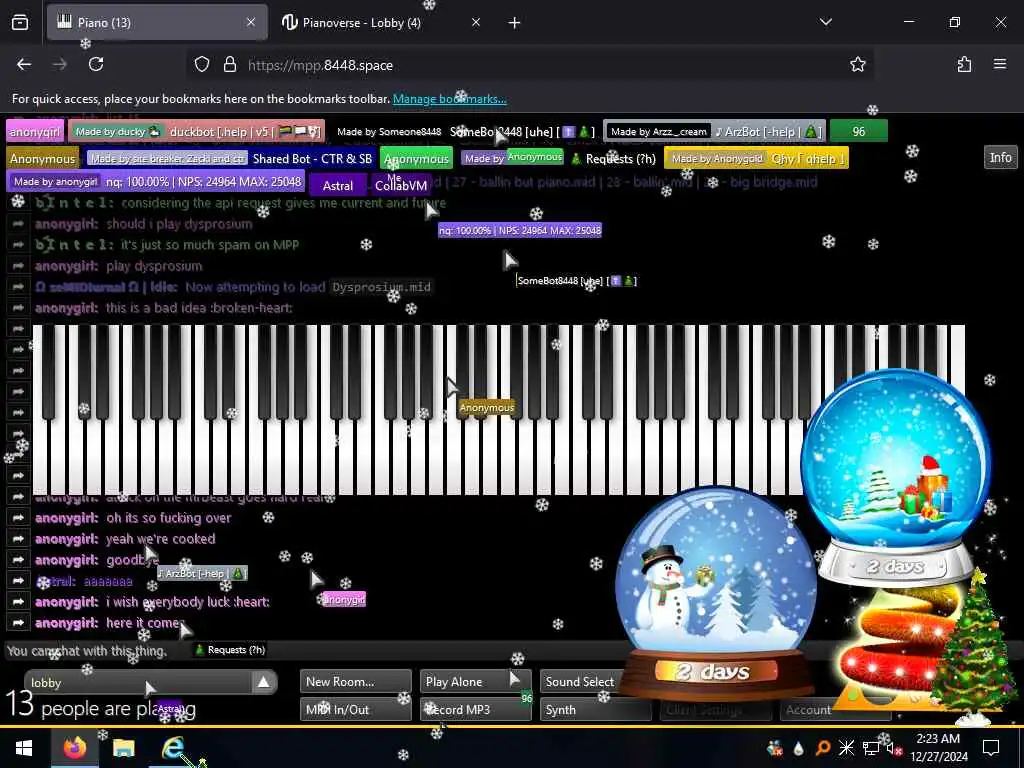1024x768 pixels.
Task: Open the tracking protection shield icon
Action: pyautogui.click(x=202, y=65)
